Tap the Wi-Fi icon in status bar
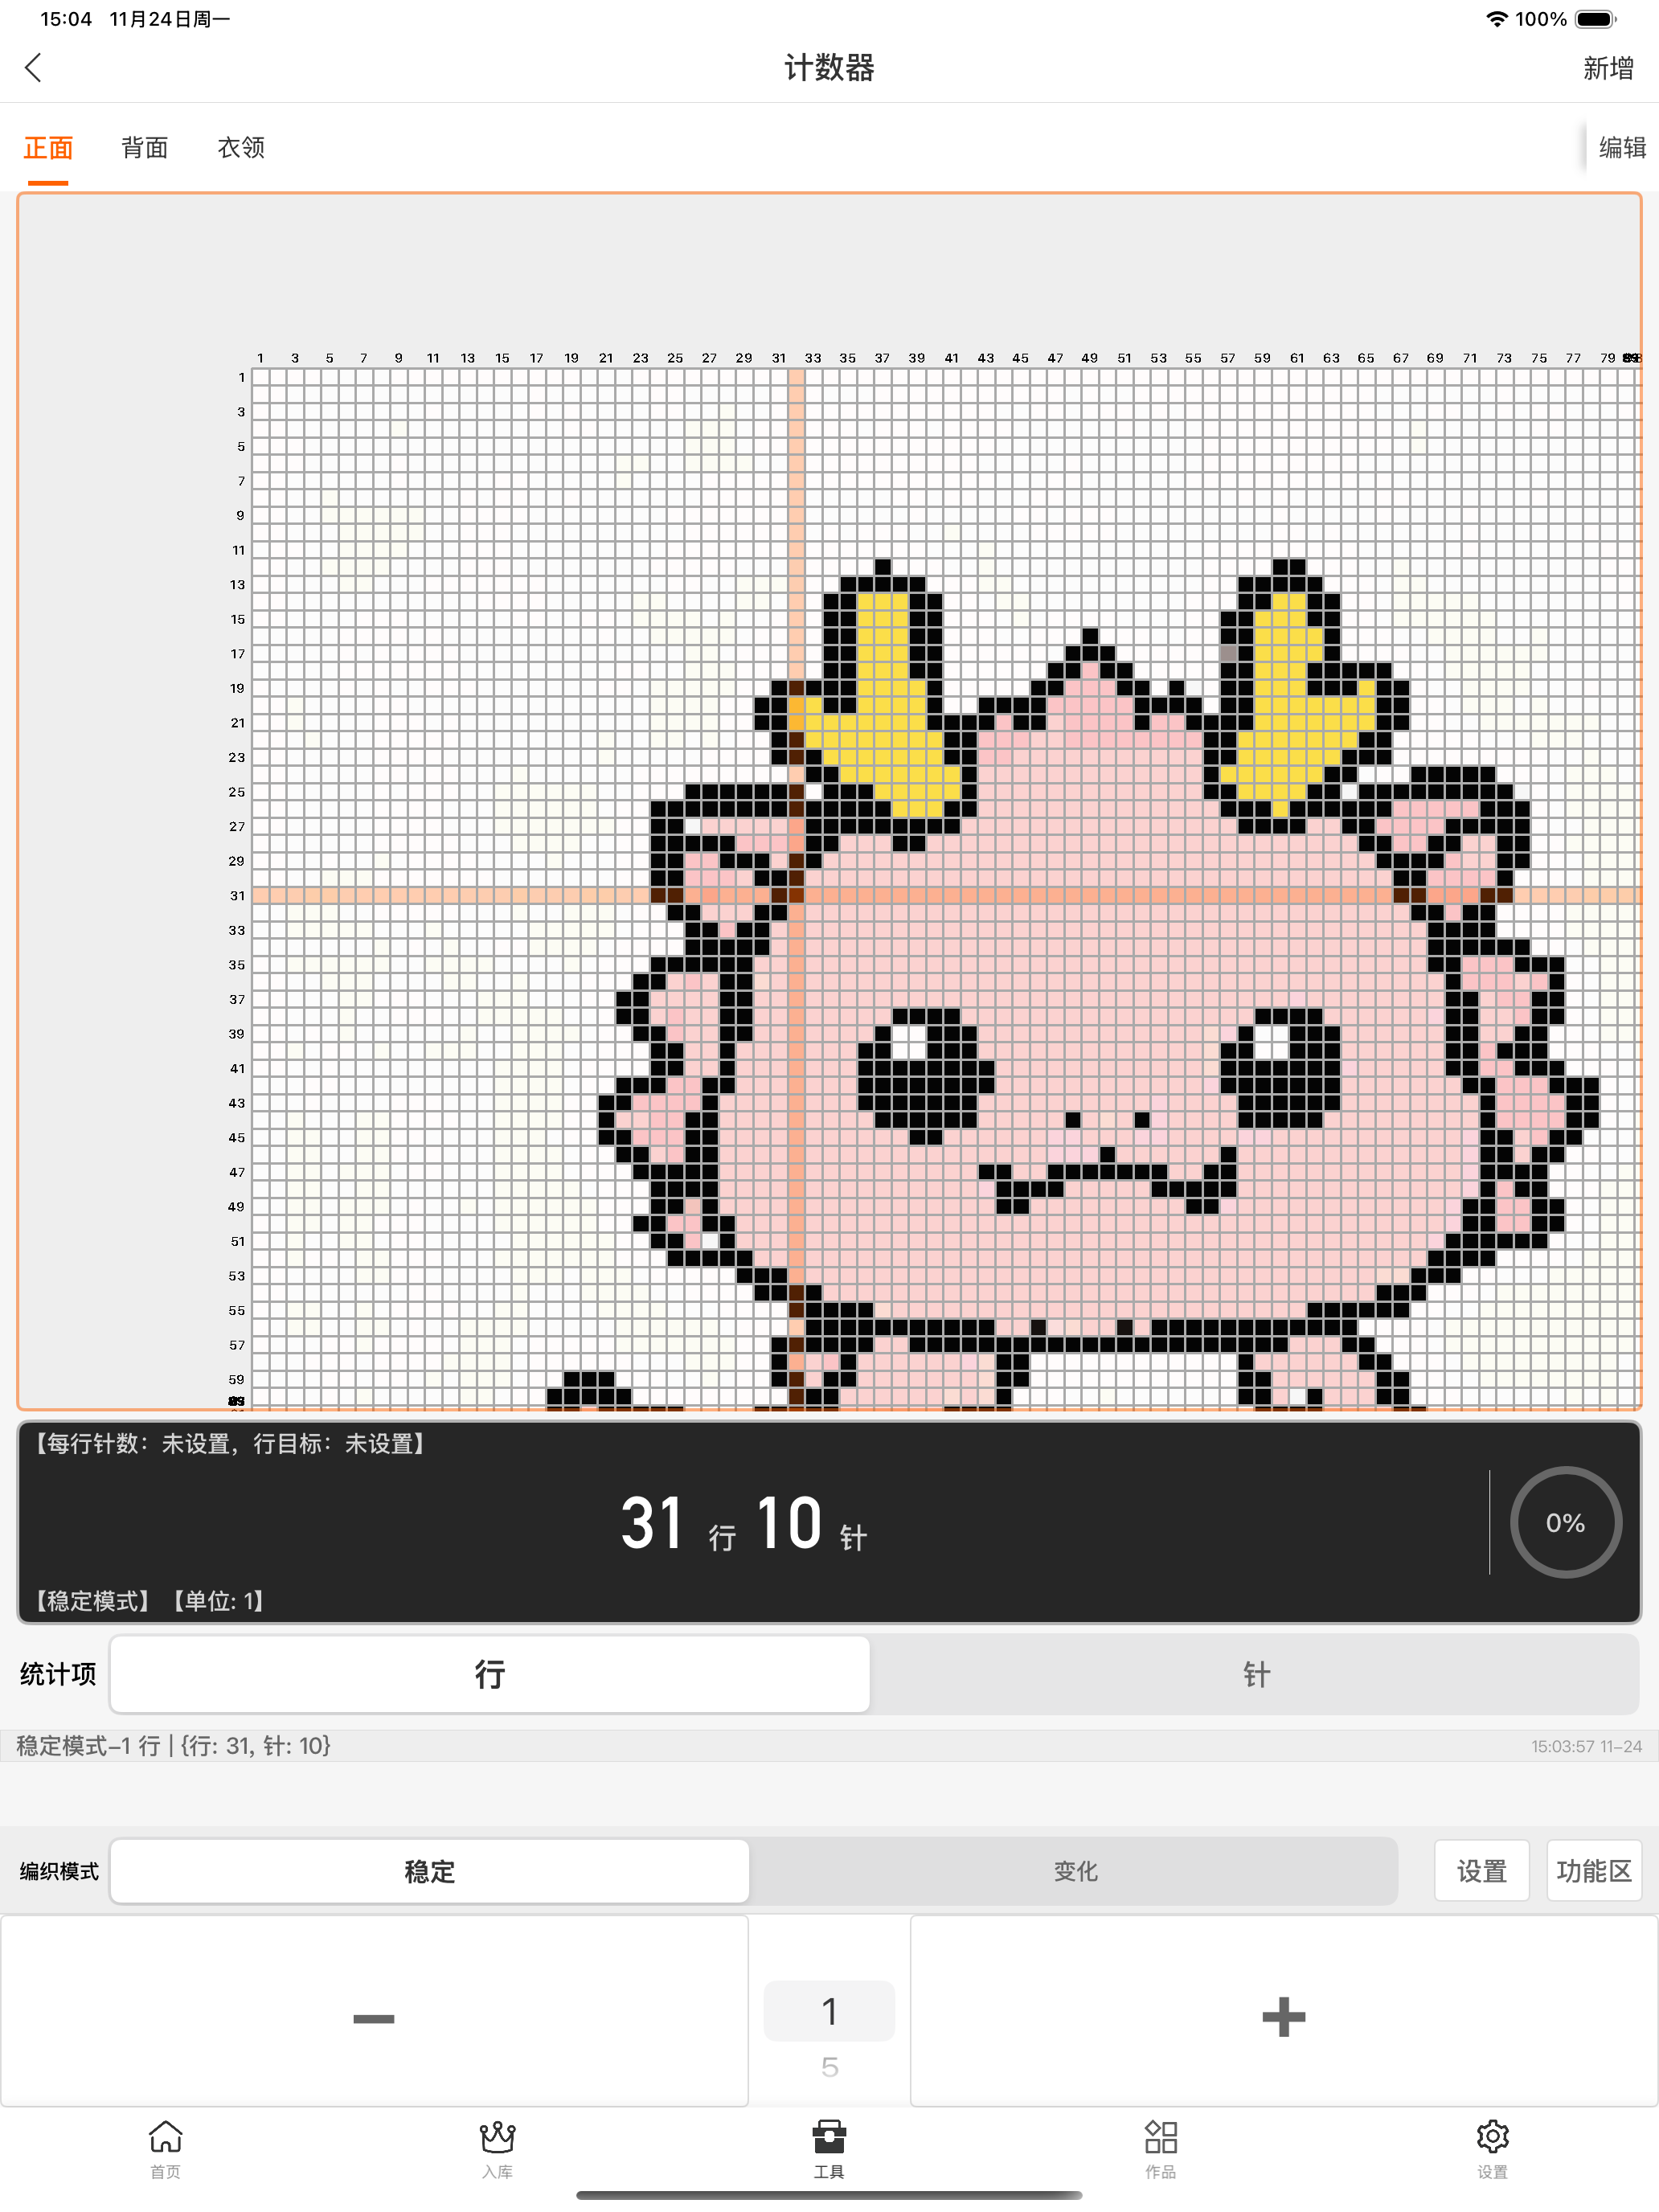Viewport: 1659px width, 2212px height. [1497, 19]
